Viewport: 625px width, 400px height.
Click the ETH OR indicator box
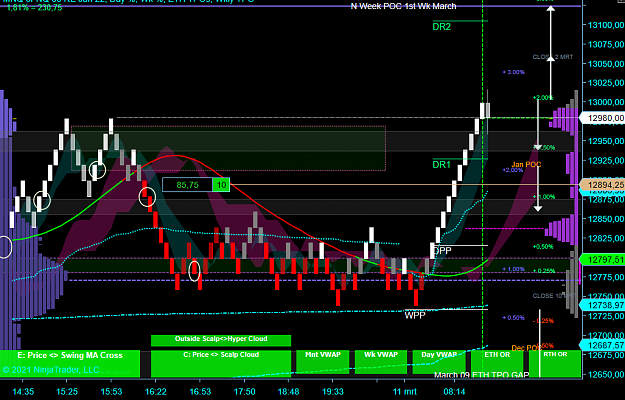(497, 364)
